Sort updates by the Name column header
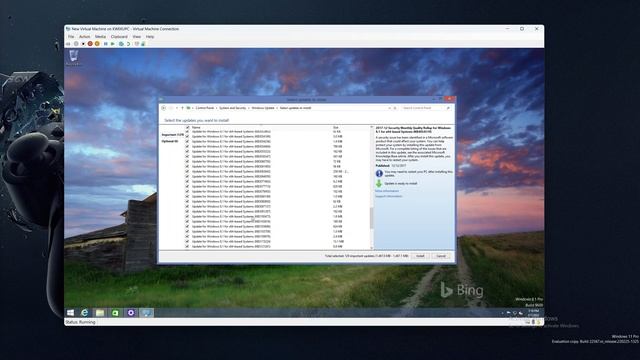 (196, 127)
